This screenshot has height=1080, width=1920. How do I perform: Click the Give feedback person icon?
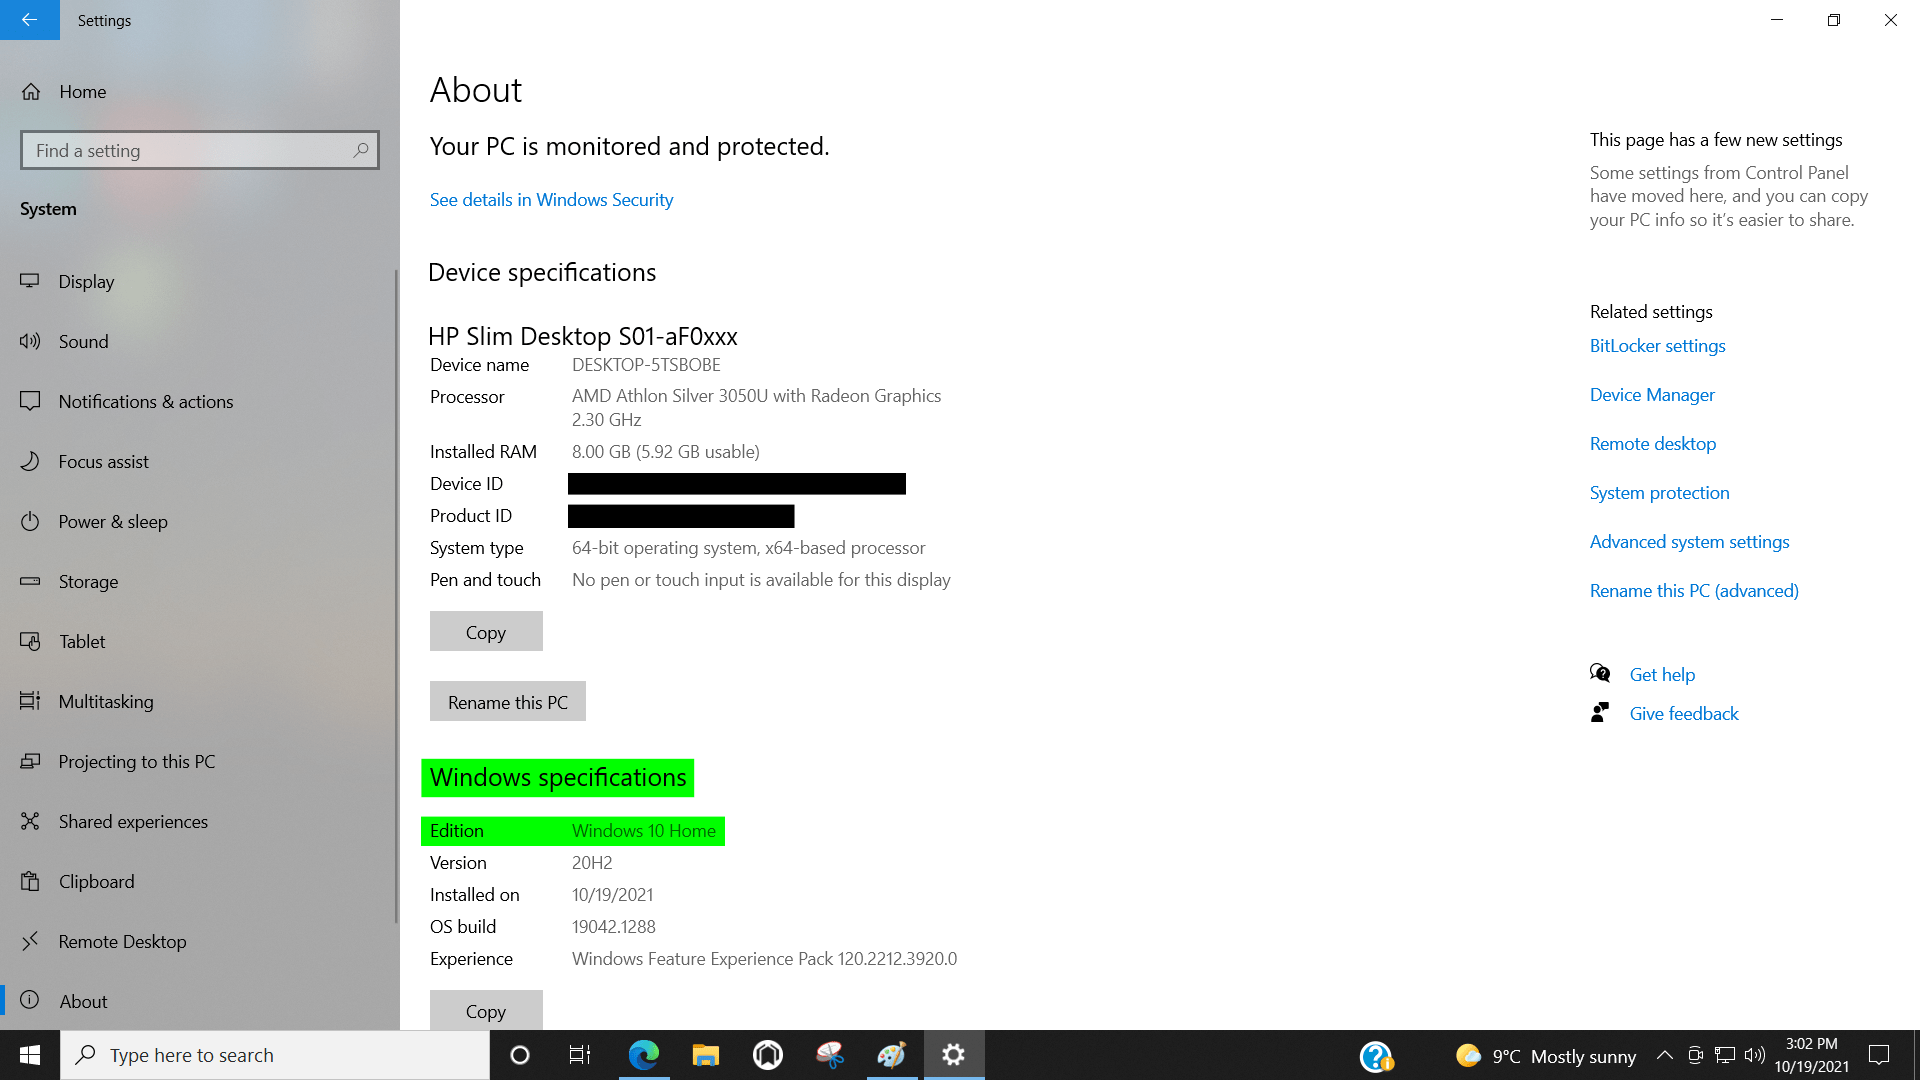click(x=1600, y=712)
